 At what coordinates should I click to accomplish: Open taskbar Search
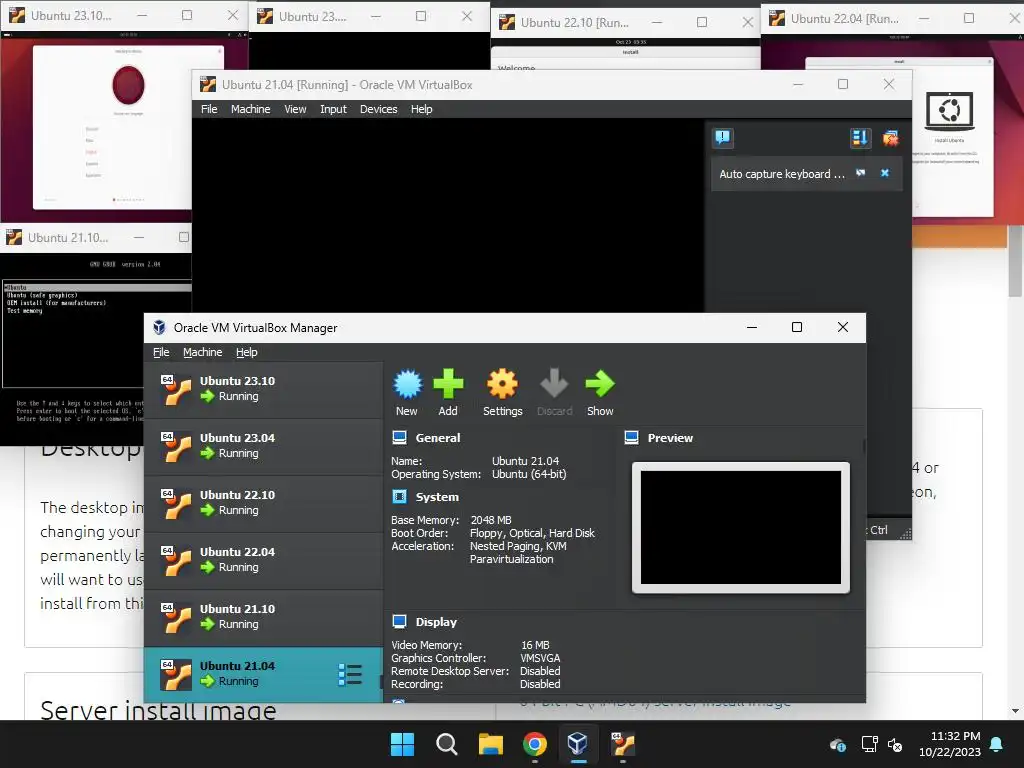pos(447,744)
